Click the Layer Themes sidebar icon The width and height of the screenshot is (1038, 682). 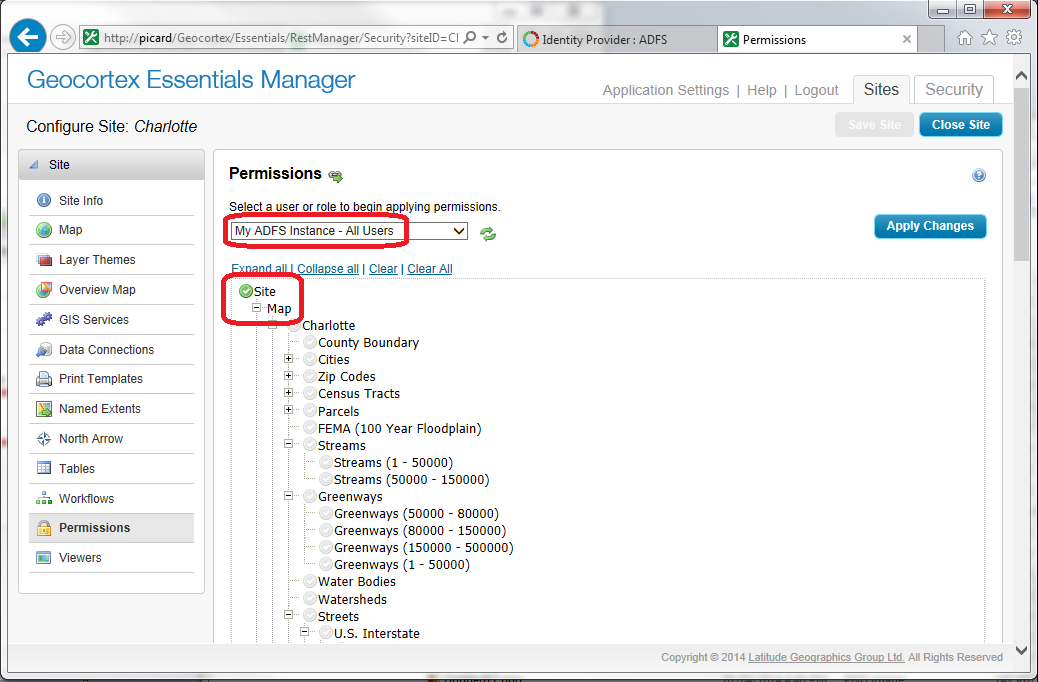pos(44,260)
